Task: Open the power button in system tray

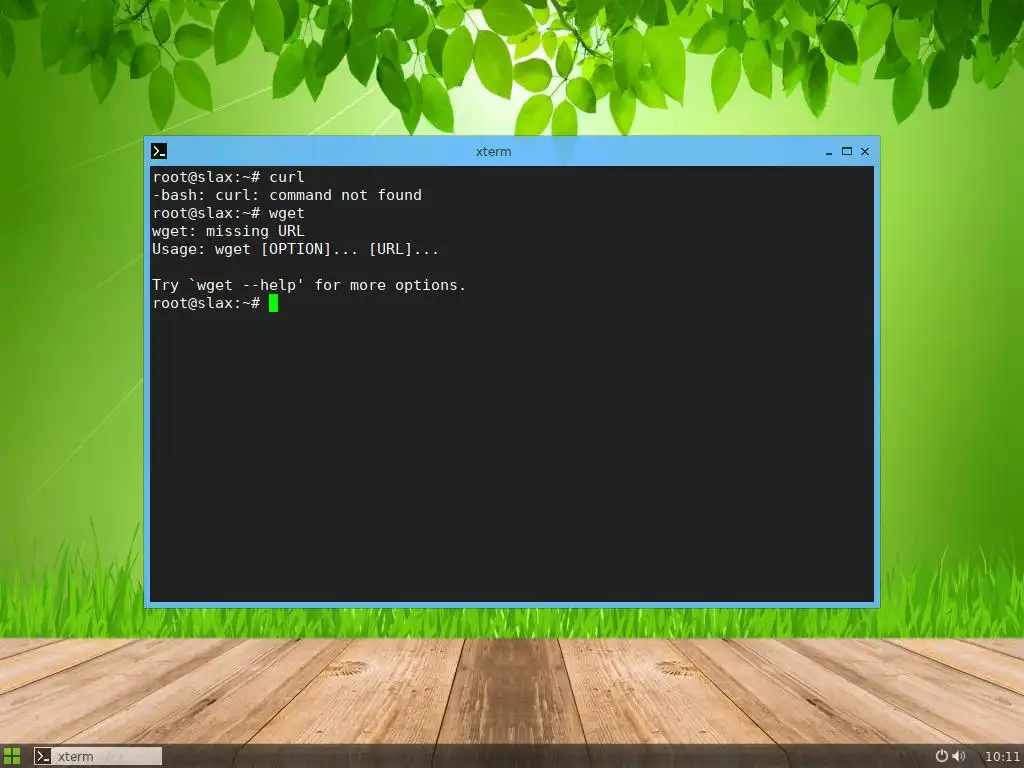Action: click(941, 756)
